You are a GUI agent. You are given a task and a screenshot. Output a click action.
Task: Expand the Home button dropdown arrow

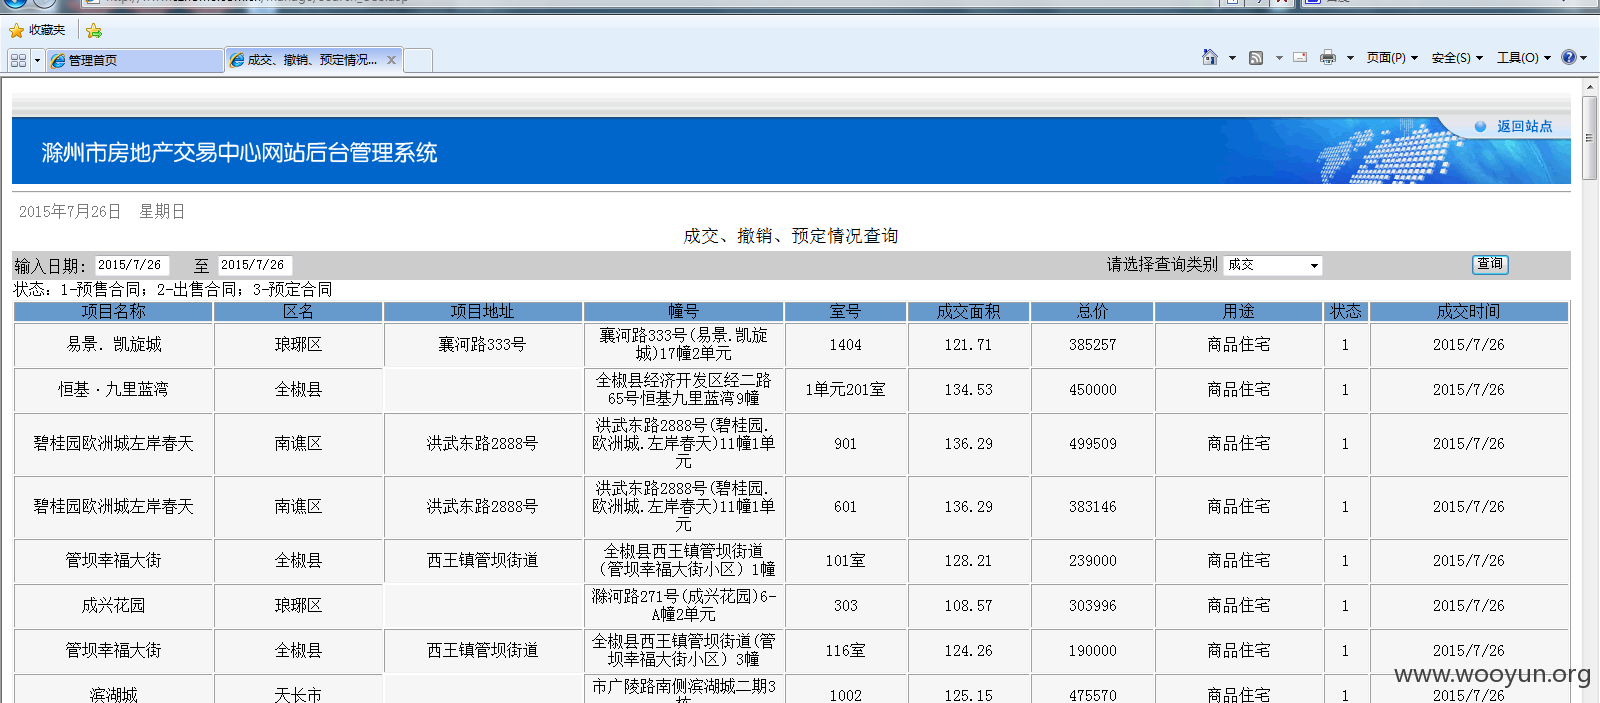coord(1232,58)
